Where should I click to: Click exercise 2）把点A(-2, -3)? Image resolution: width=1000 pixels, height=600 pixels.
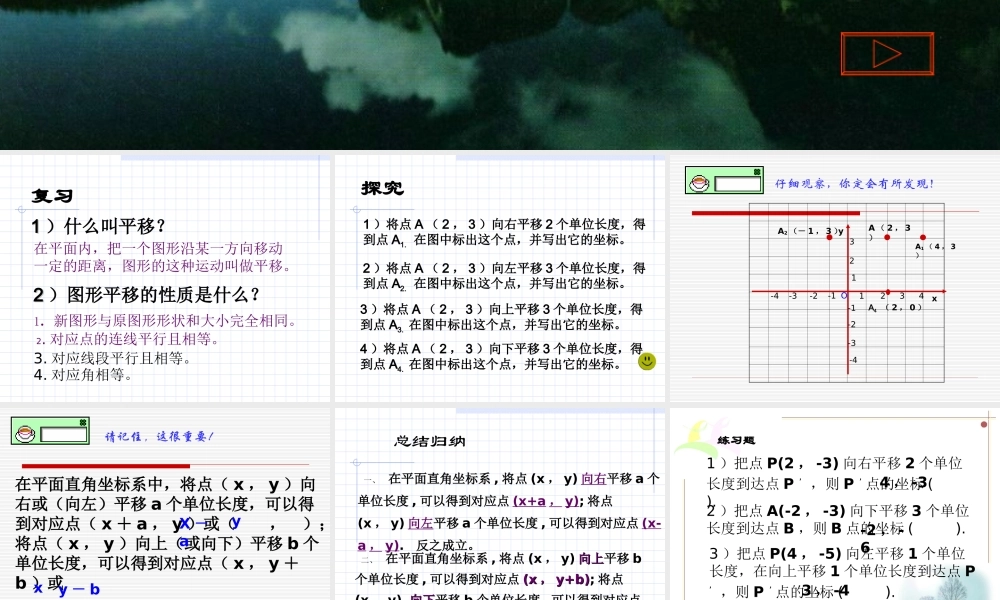tap(837, 520)
